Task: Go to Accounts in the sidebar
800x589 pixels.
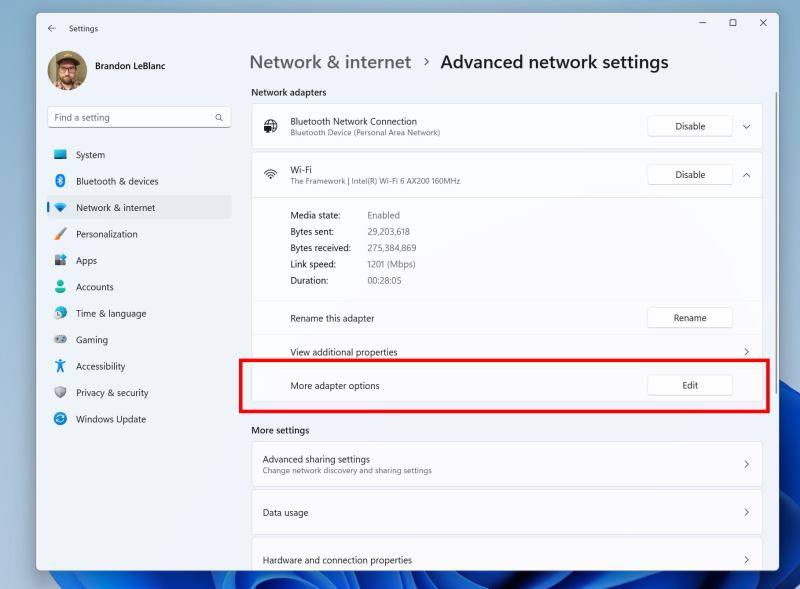Action: (95, 287)
